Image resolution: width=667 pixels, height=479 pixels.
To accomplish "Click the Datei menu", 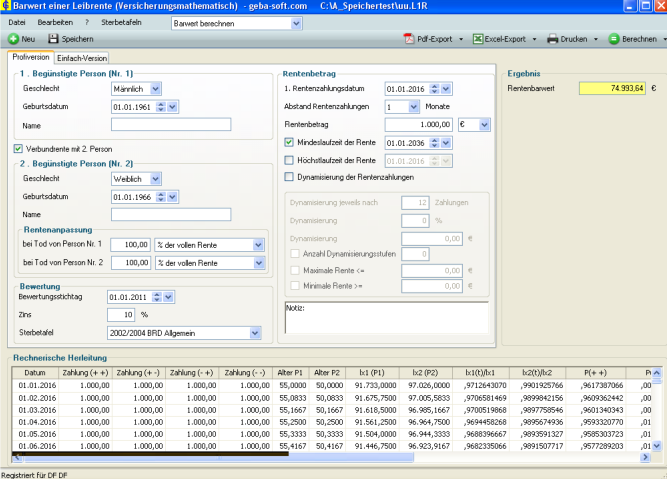I will pyautogui.click(x=17, y=22).
